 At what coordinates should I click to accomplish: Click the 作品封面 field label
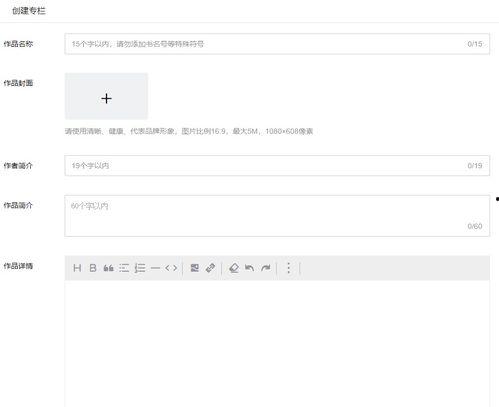(x=18, y=83)
